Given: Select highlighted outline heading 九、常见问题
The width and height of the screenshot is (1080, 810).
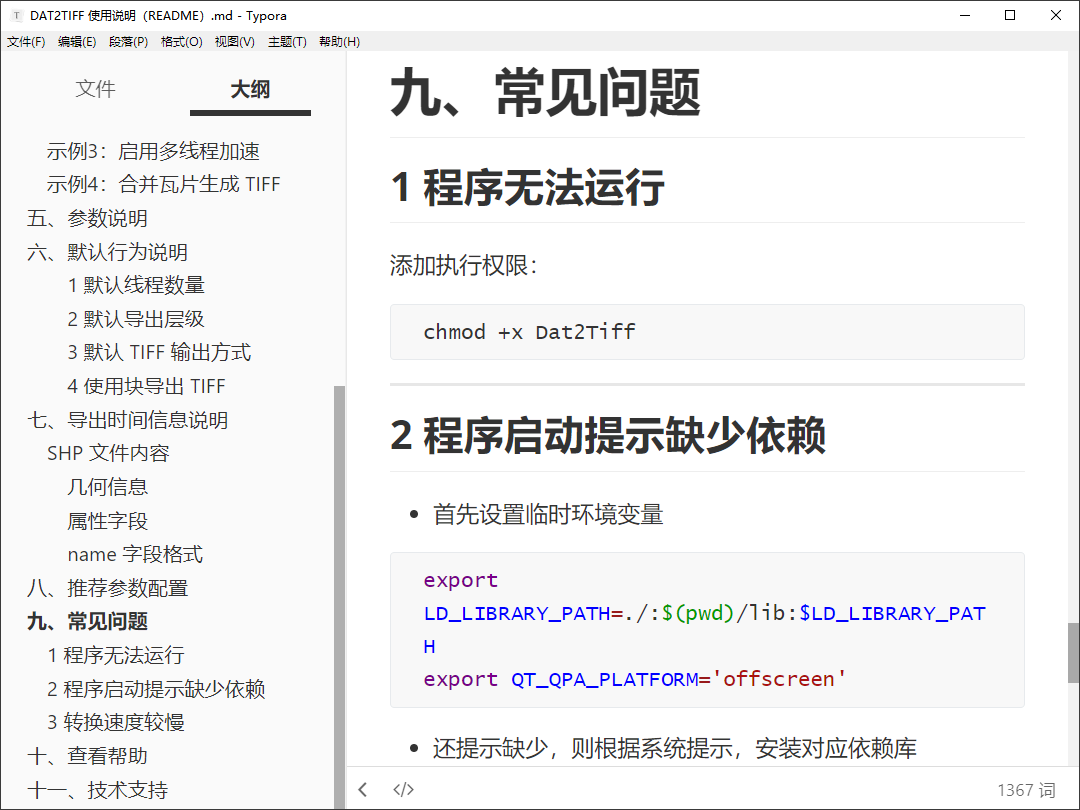Looking at the screenshot, I should [87, 621].
